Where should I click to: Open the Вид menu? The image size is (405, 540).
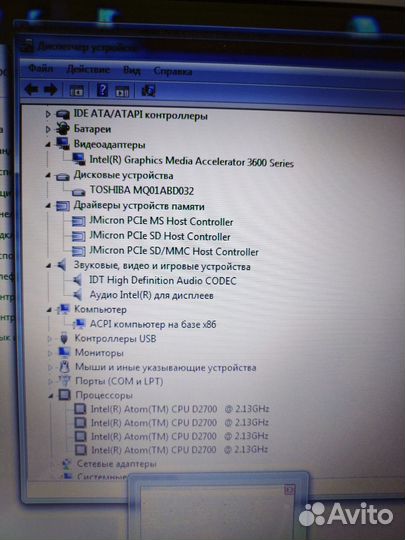click(132, 70)
